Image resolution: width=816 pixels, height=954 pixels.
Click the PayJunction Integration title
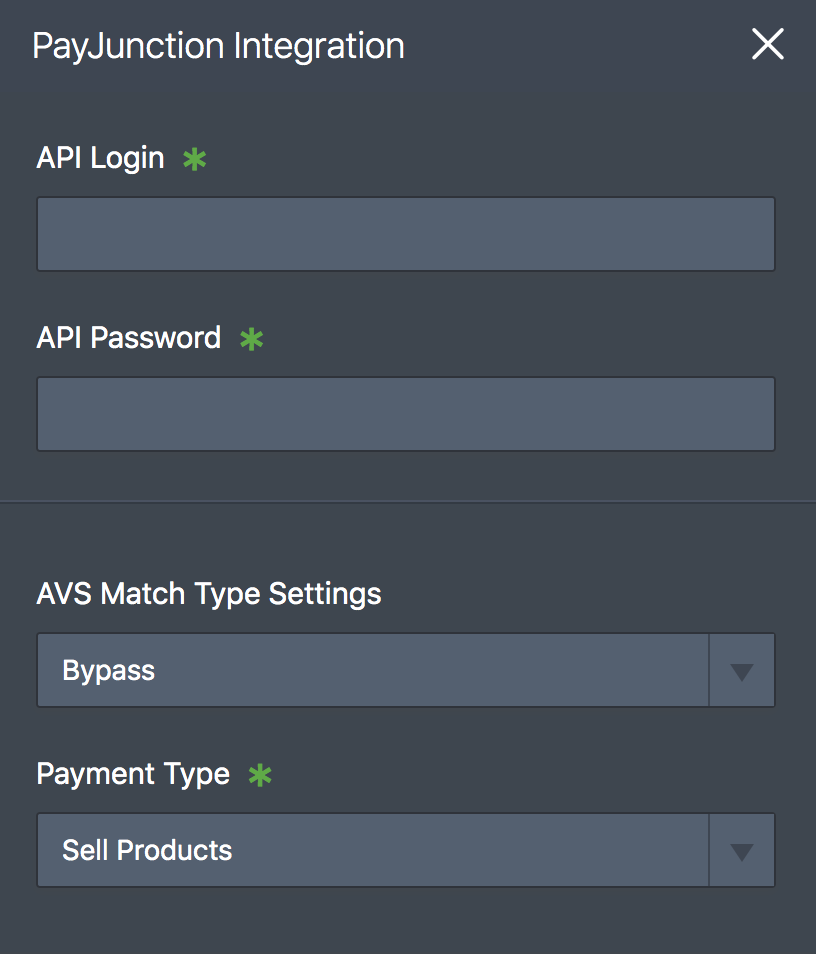tap(218, 47)
